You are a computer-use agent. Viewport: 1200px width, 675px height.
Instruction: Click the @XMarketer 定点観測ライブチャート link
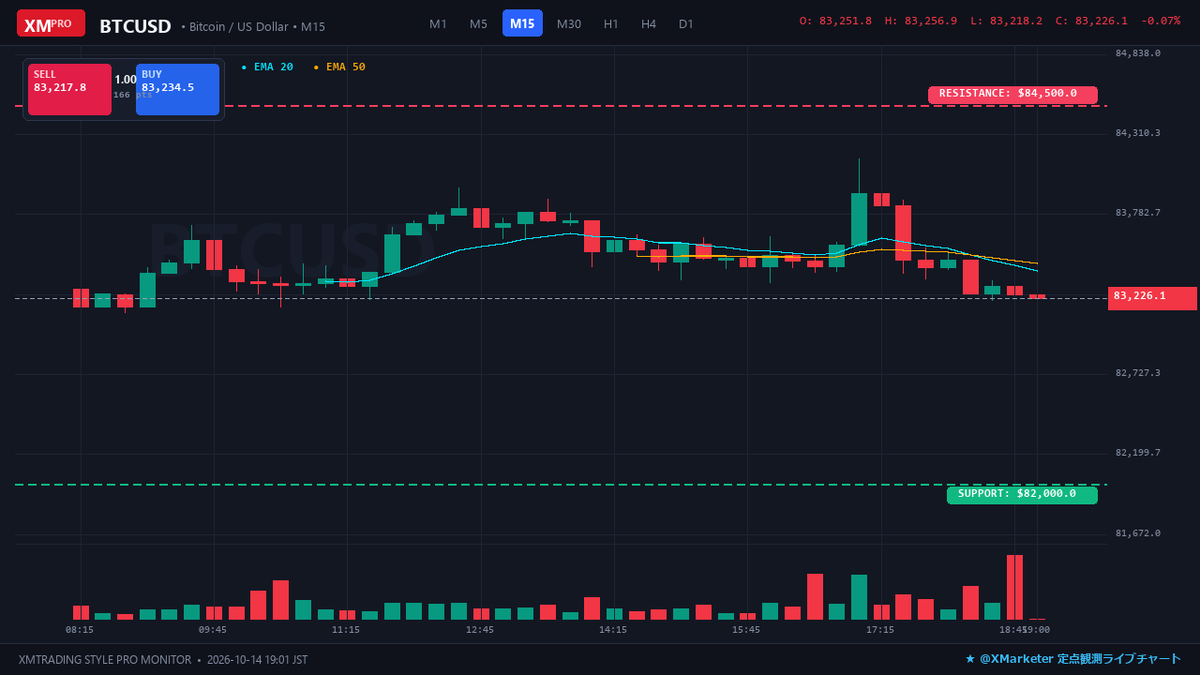pyautogui.click(x=1073, y=660)
